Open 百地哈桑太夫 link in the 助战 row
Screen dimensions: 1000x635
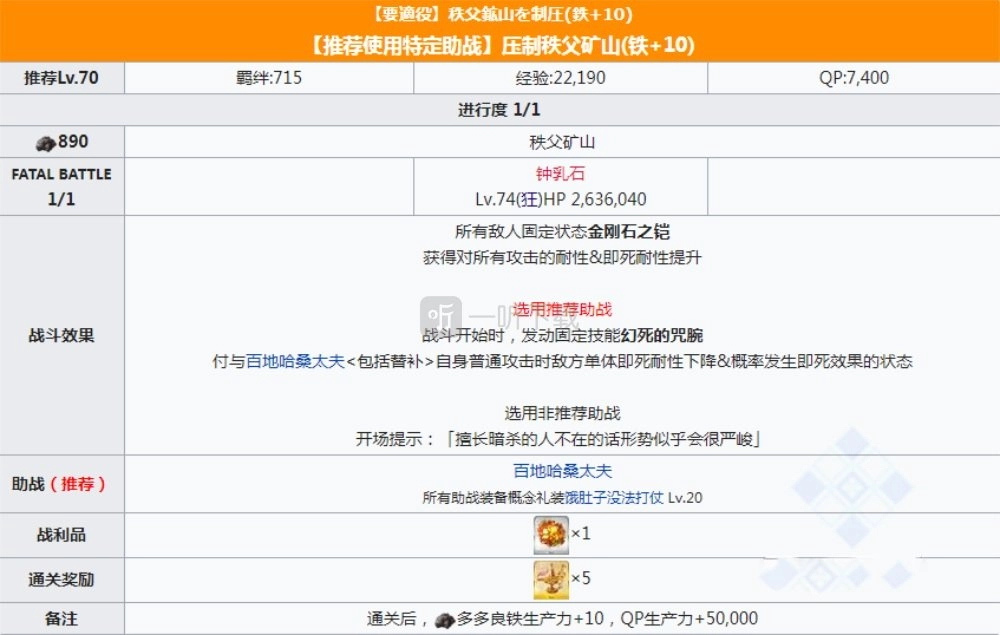pyautogui.click(x=561, y=471)
